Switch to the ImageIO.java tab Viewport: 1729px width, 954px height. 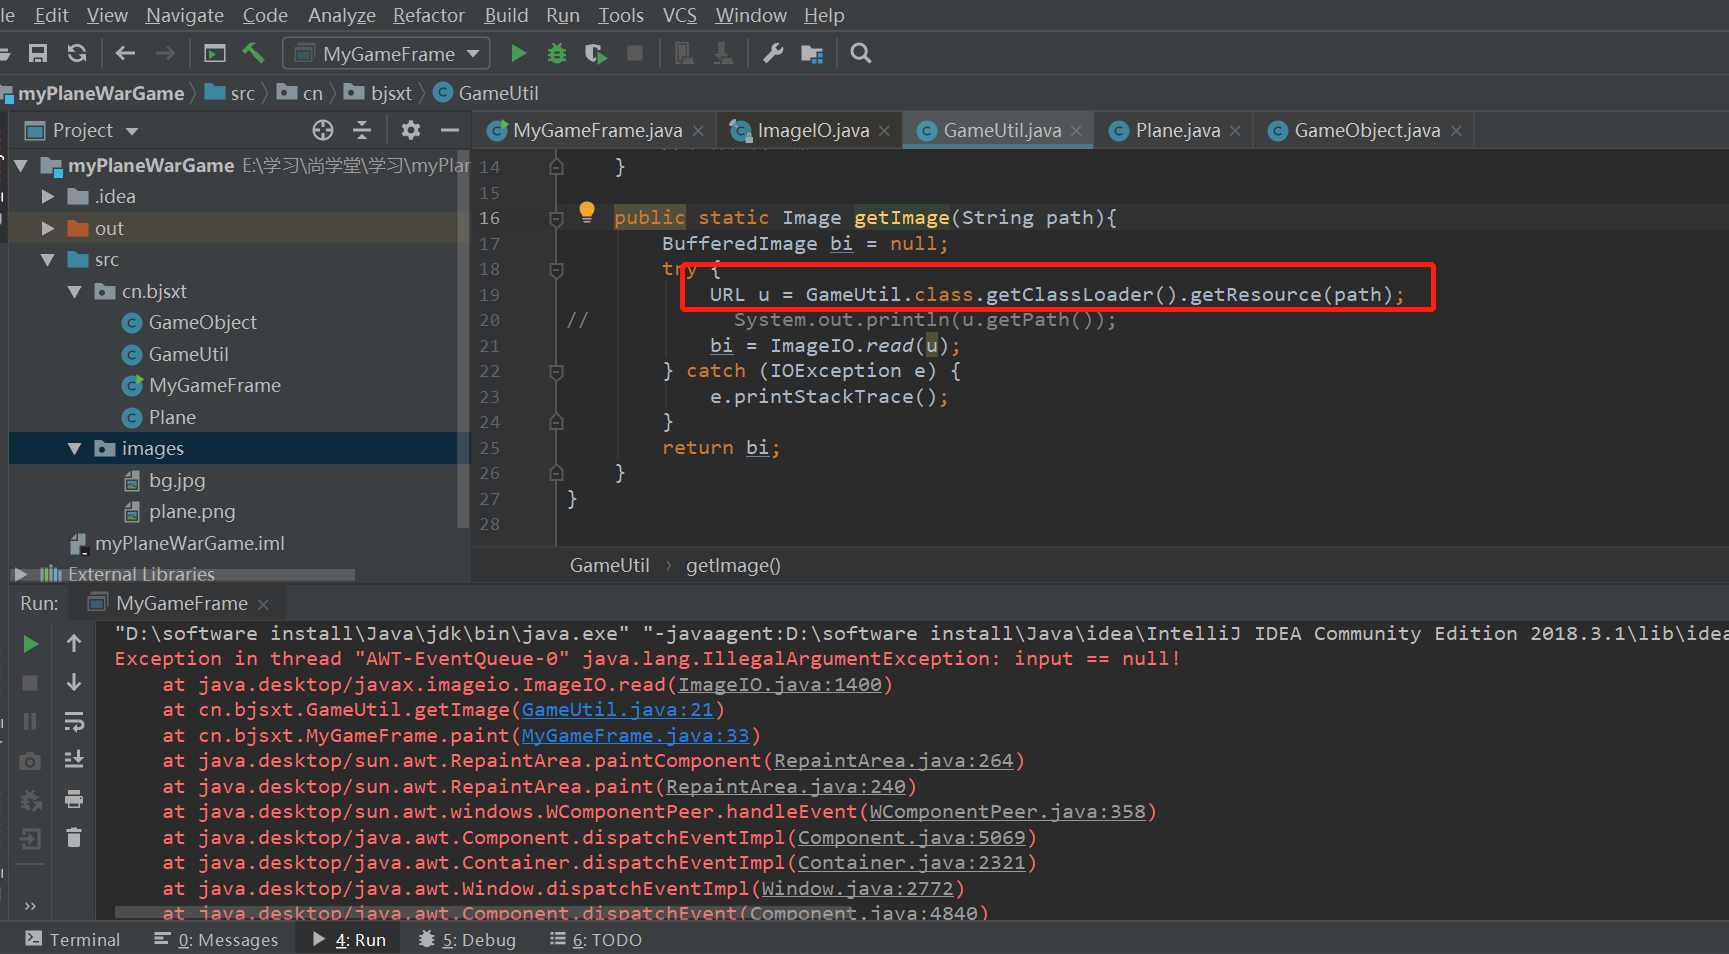point(811,131)
